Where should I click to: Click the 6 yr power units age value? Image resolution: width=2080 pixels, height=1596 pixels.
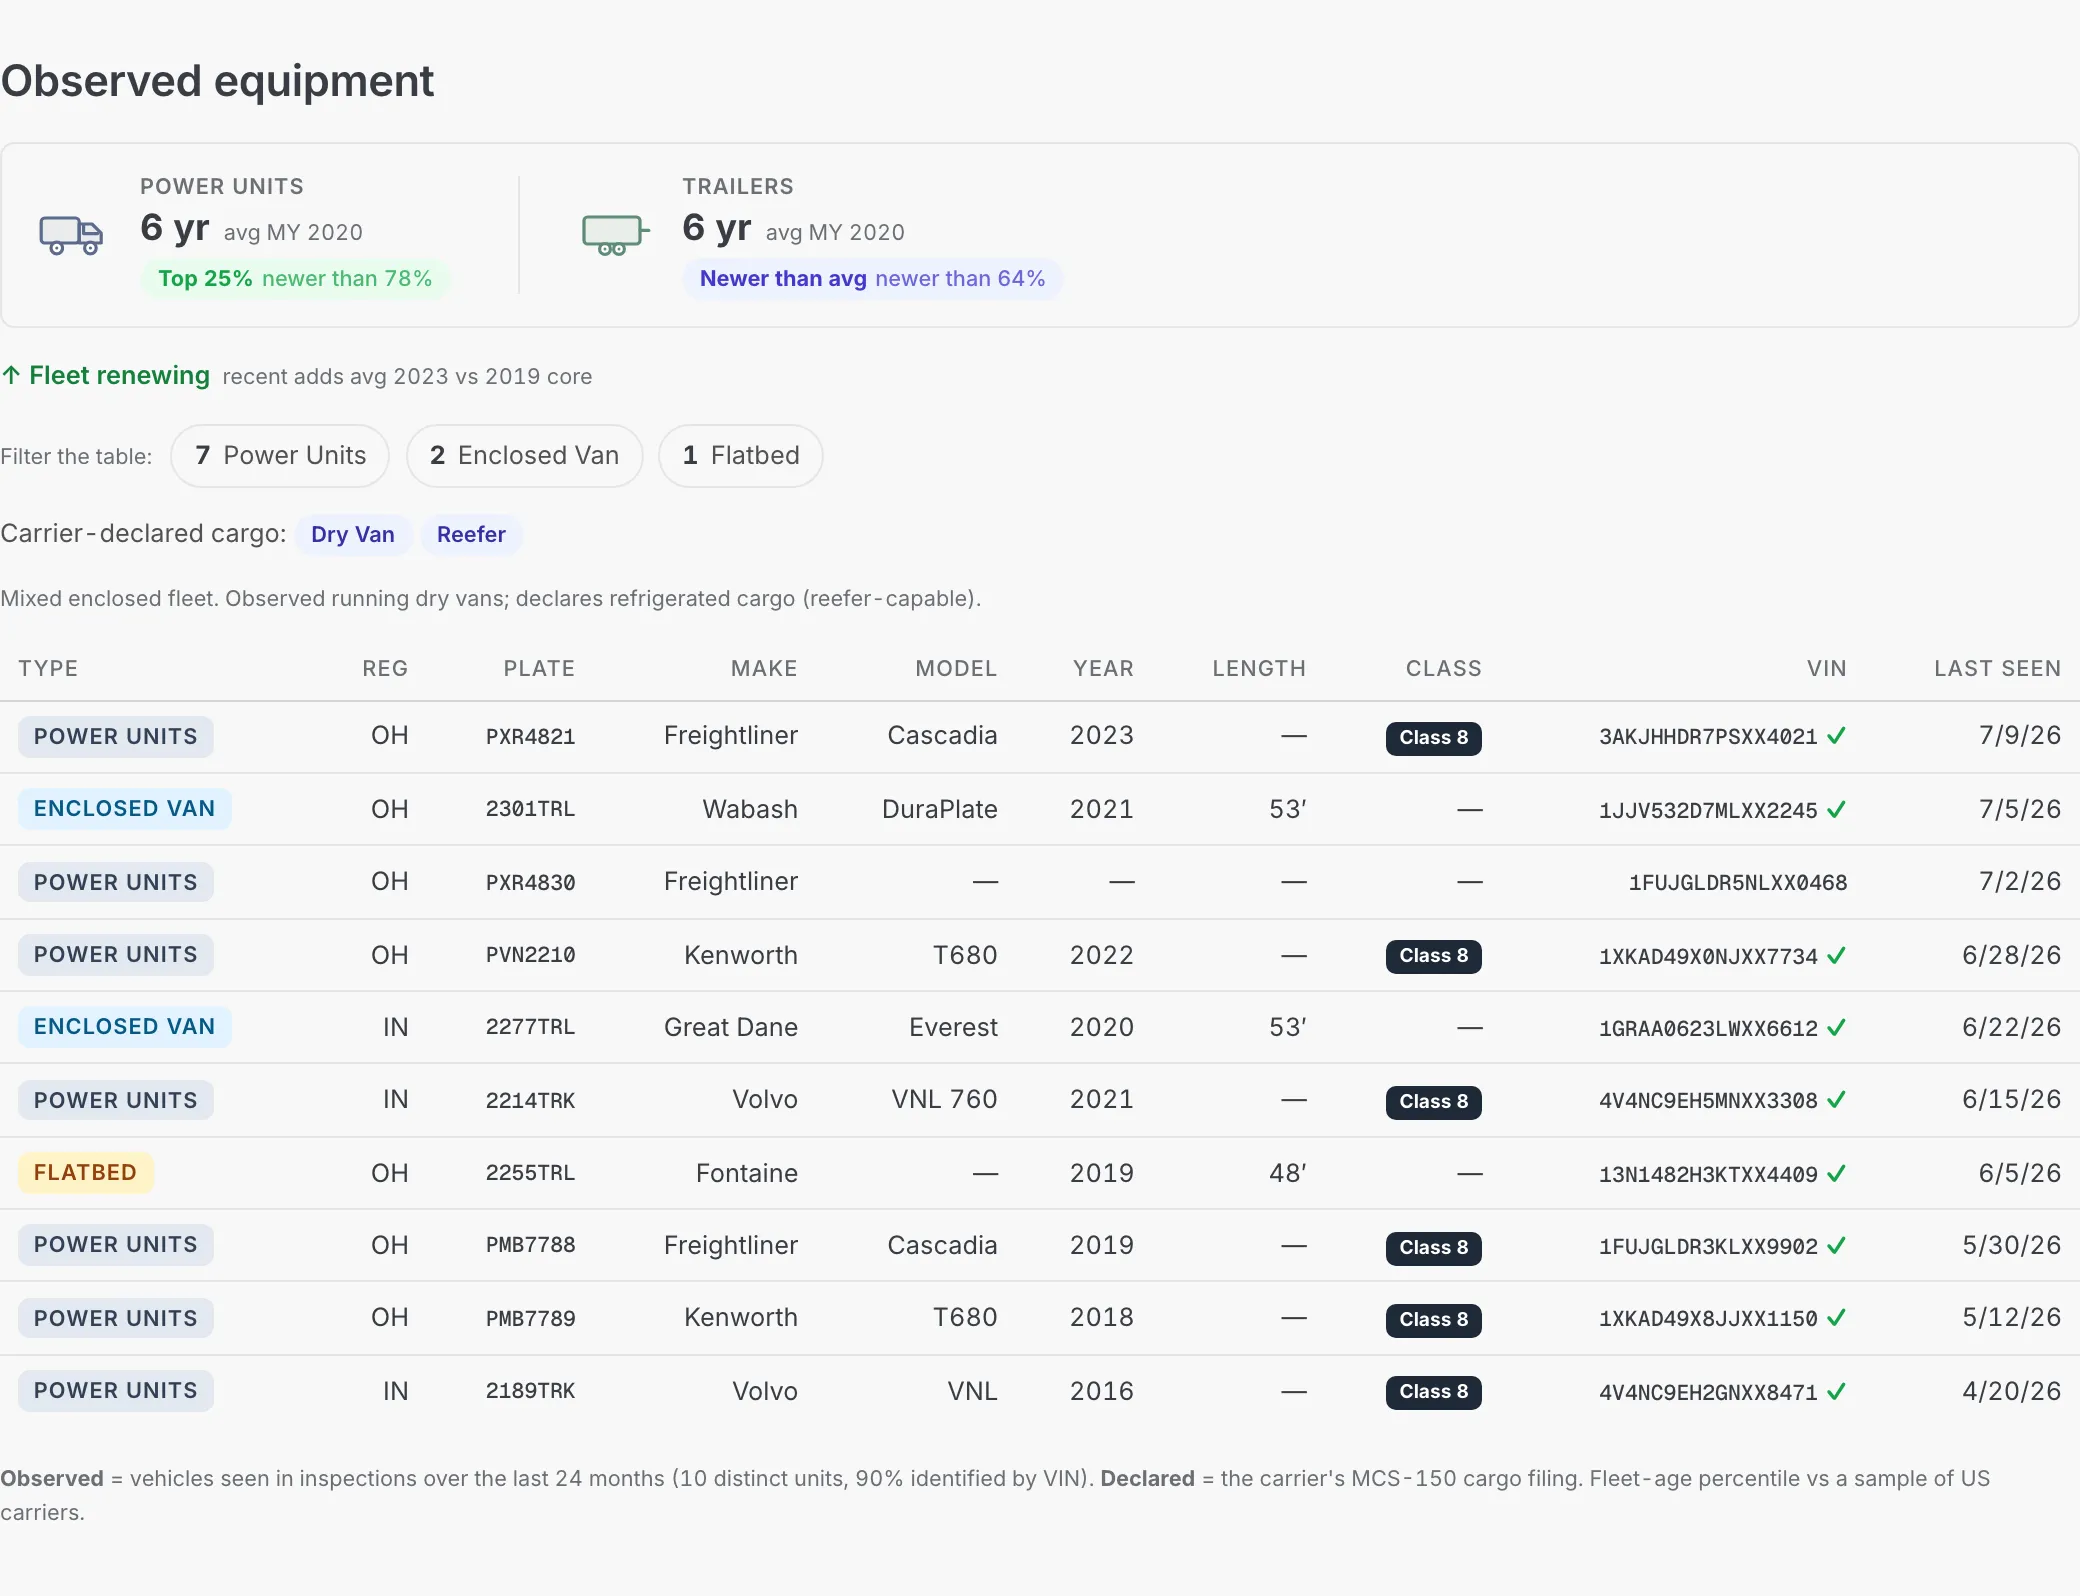(175, 228)
